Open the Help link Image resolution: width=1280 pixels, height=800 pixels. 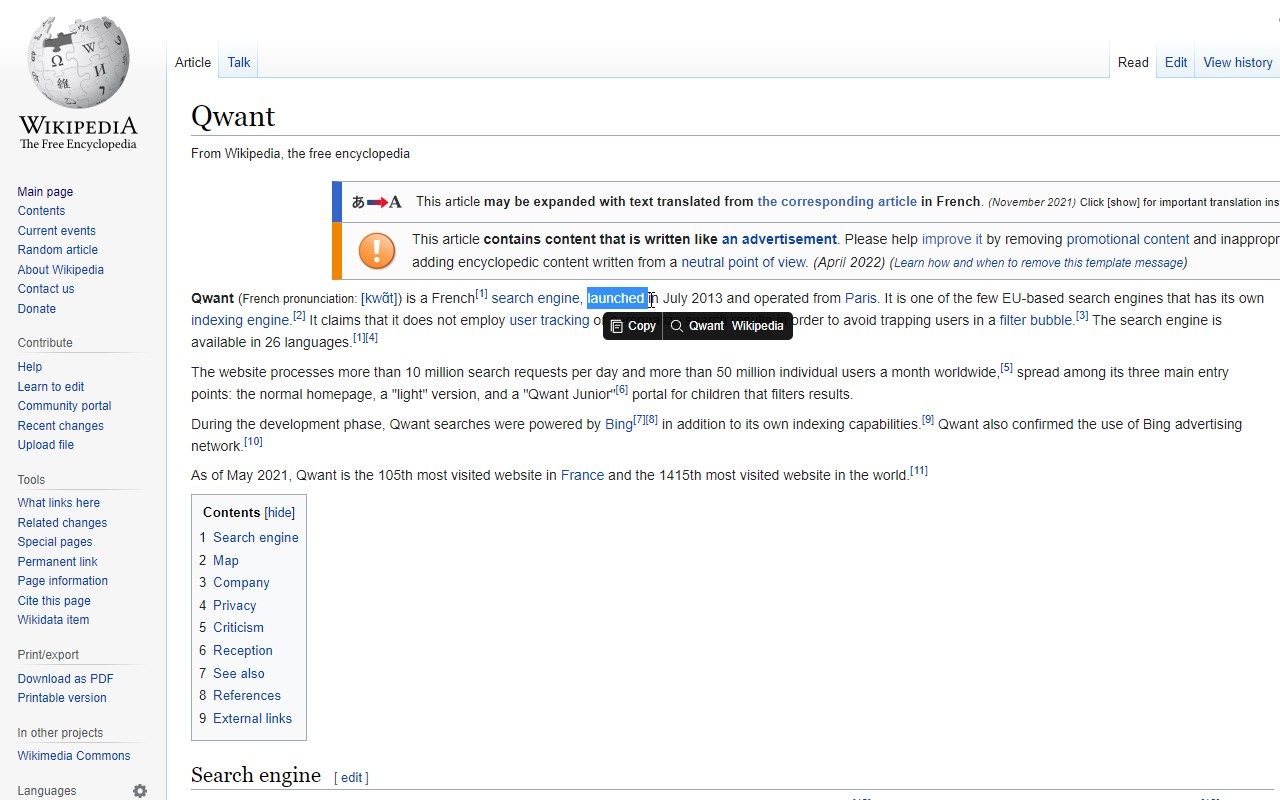click(x=30, y=367)
